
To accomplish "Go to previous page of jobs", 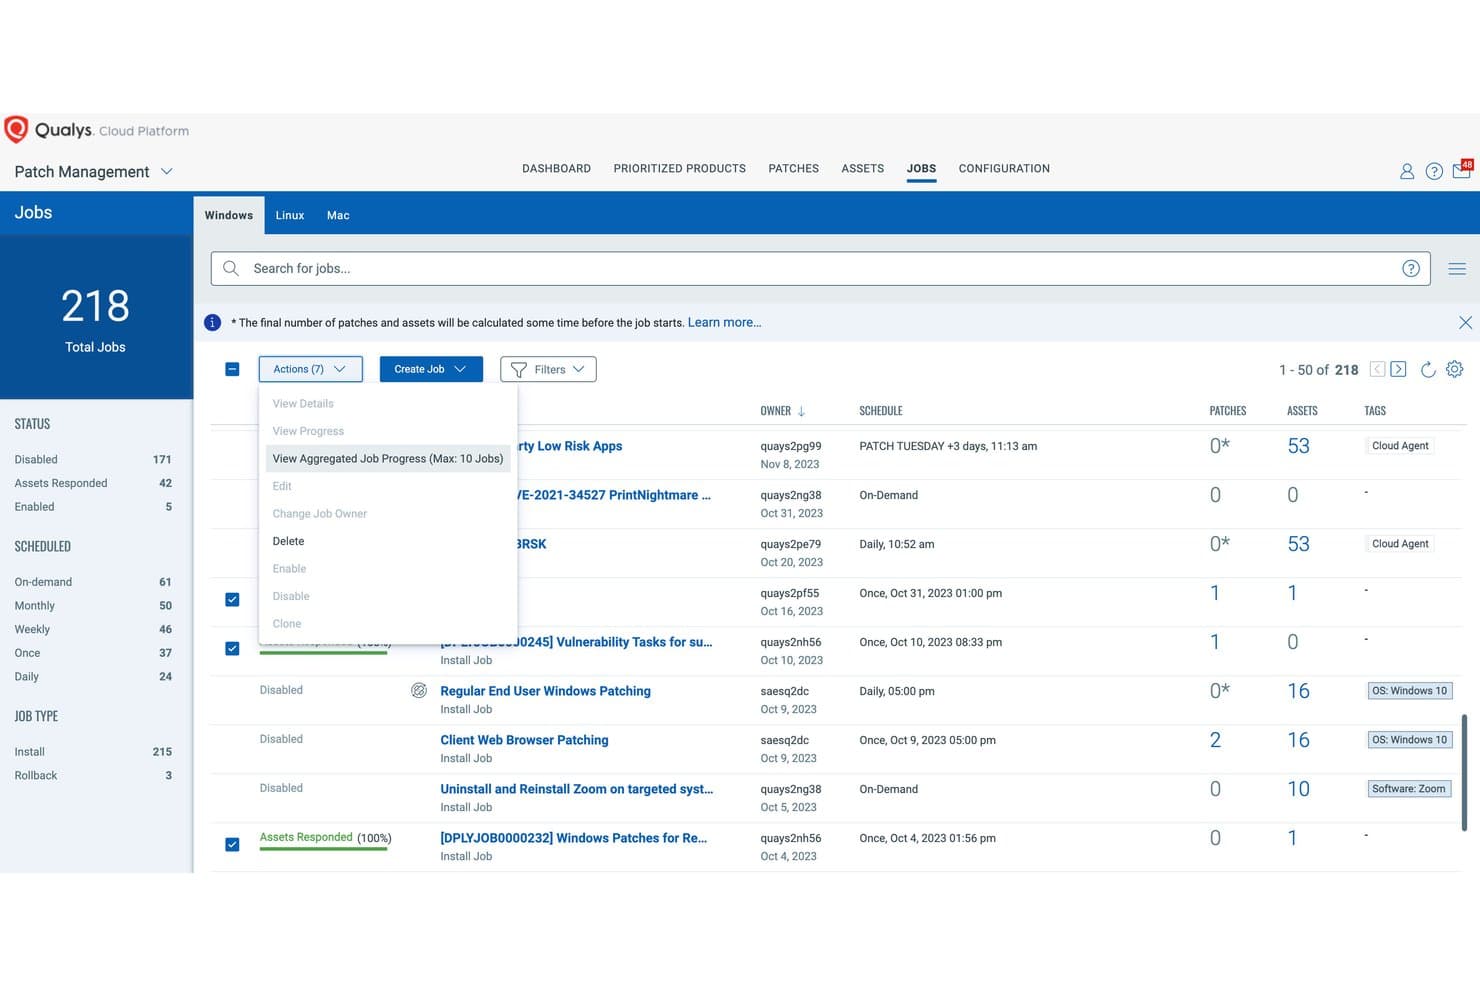I will click(1377, 369).
